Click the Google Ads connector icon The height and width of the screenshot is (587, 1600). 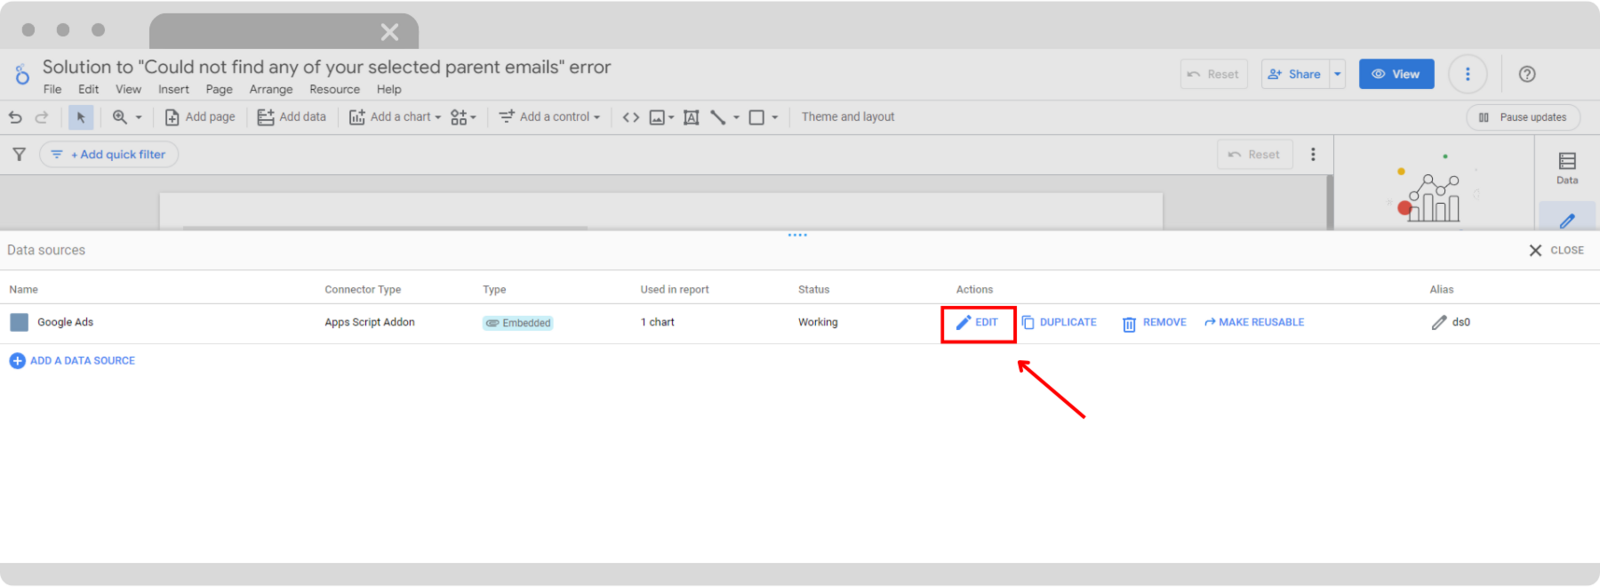19,322
